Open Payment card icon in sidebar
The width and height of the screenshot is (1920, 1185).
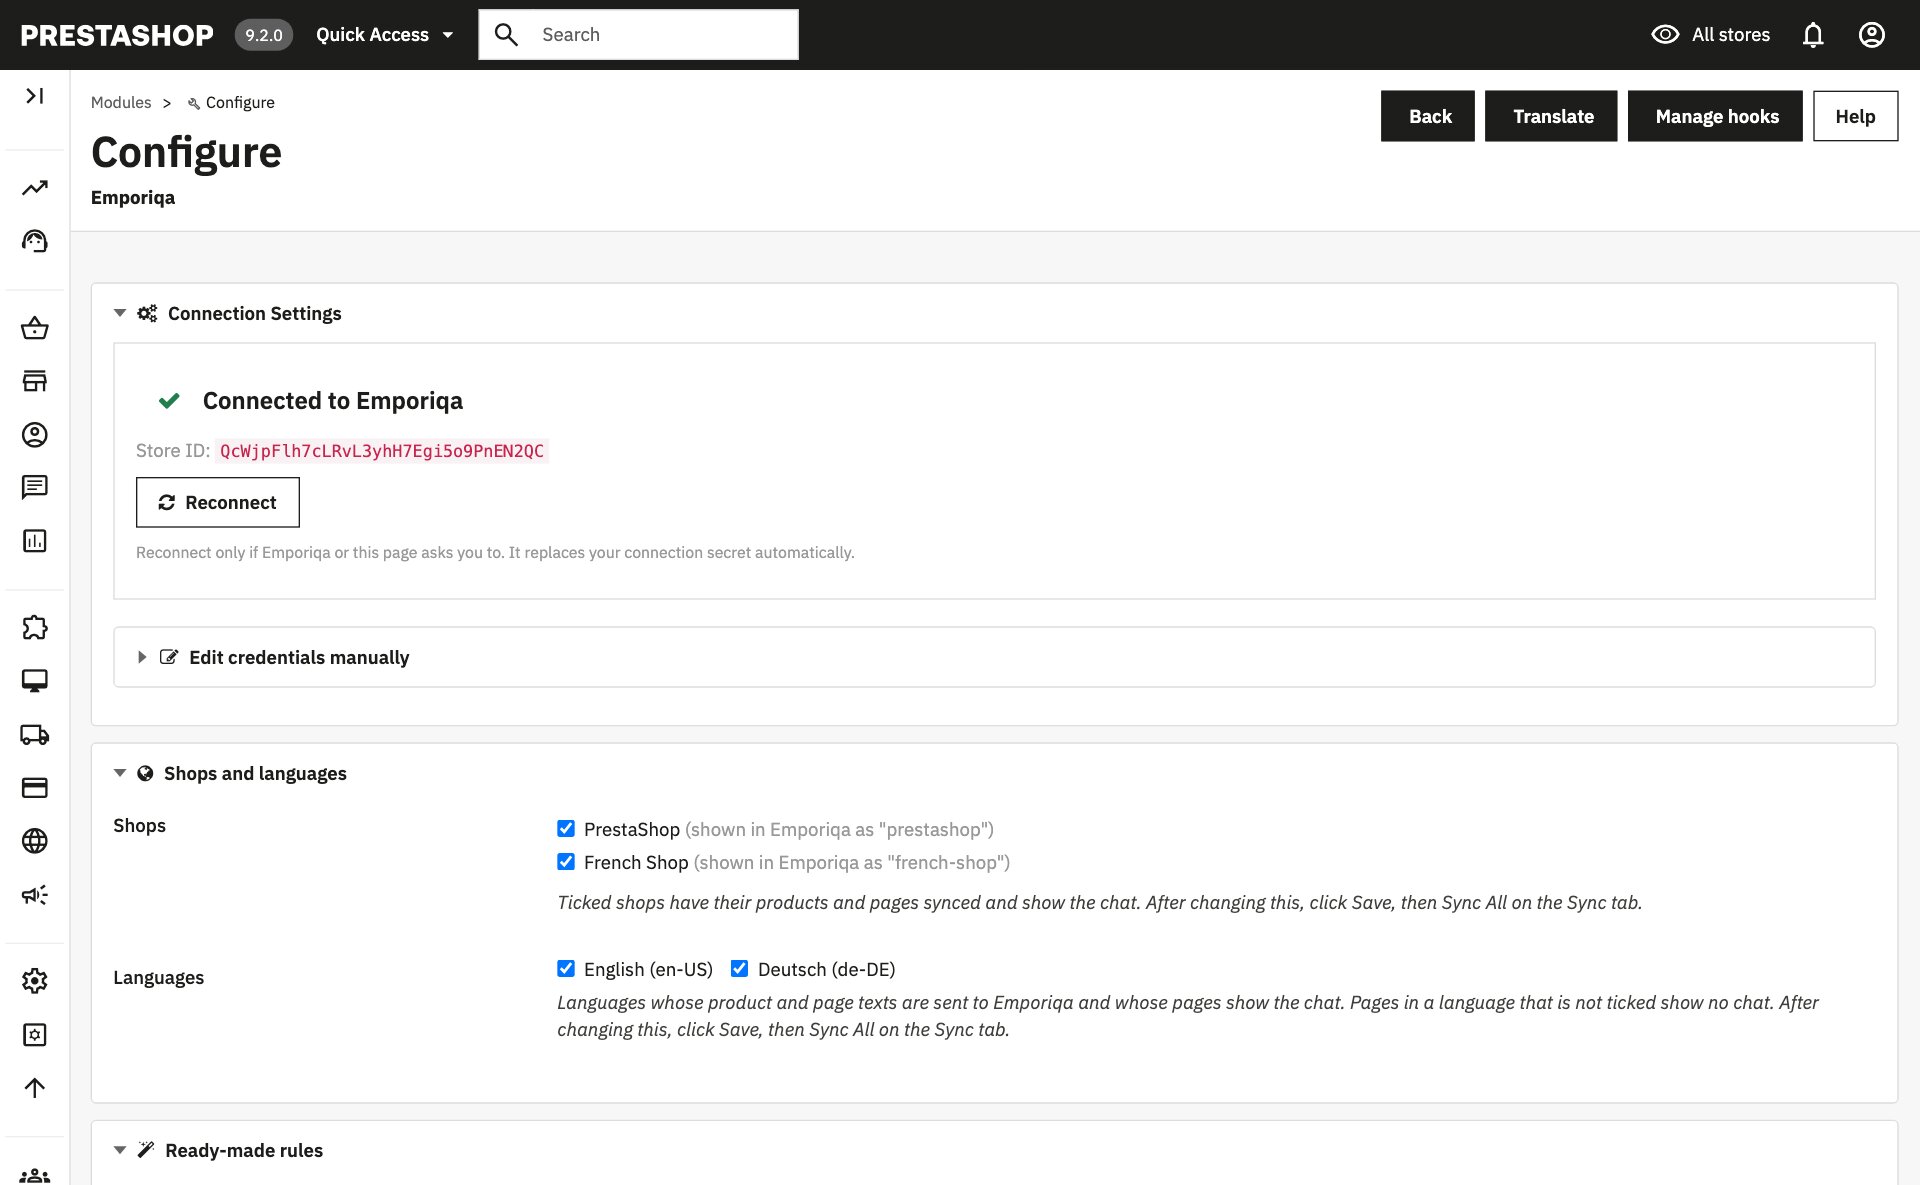pyautogui.click(x=35, y=788)
